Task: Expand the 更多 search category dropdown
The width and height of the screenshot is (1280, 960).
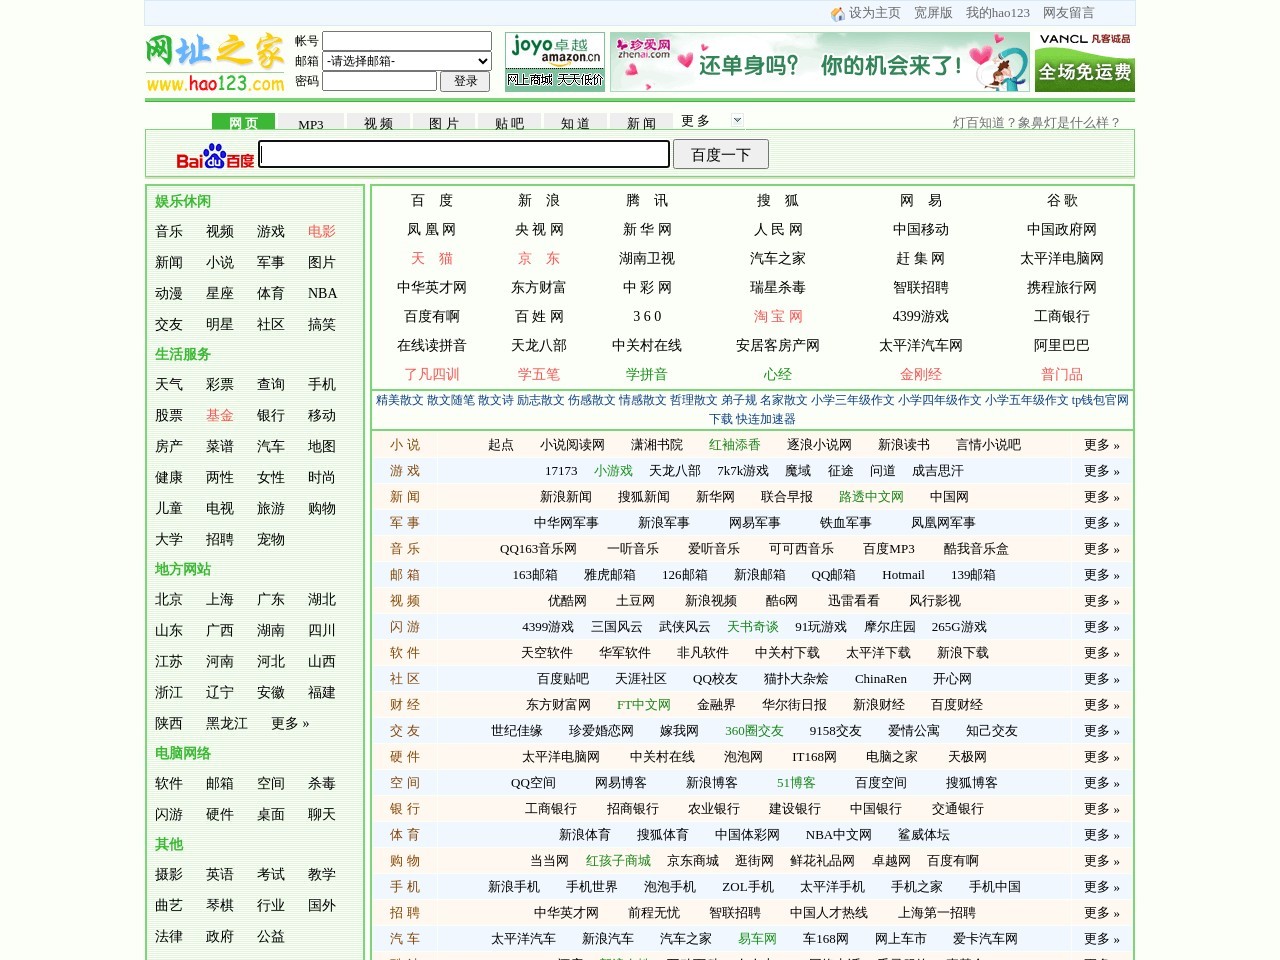Action: coord(738,120)
